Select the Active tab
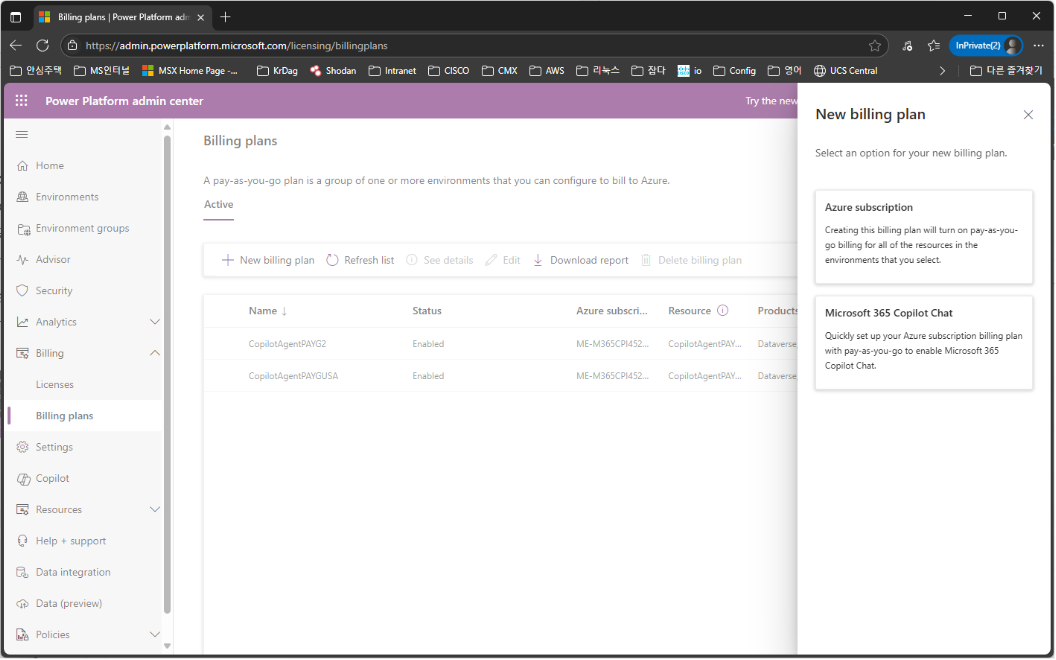1056x660 pixels. (x=219, y=205)
